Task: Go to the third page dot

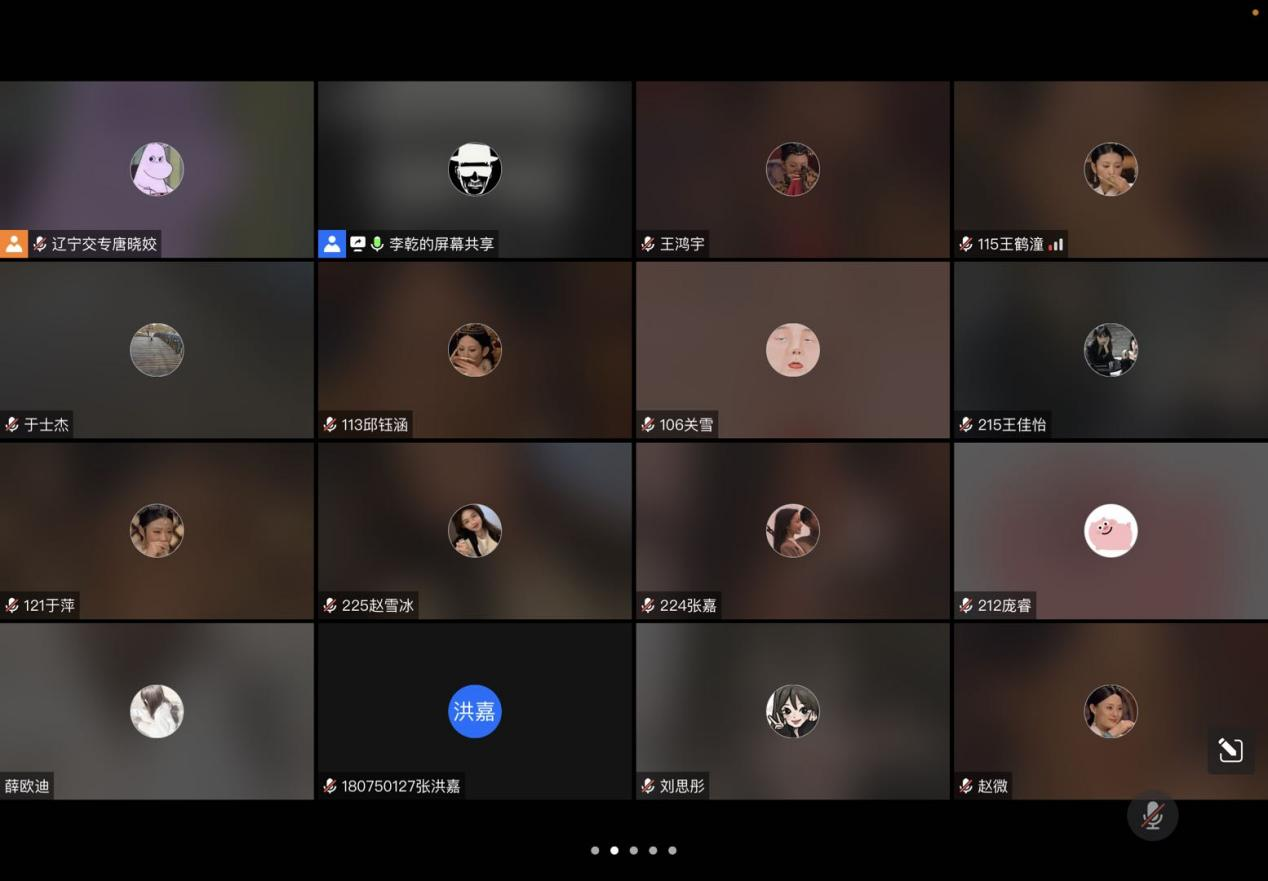Action: pyautogui.click(x=634, y=850)
